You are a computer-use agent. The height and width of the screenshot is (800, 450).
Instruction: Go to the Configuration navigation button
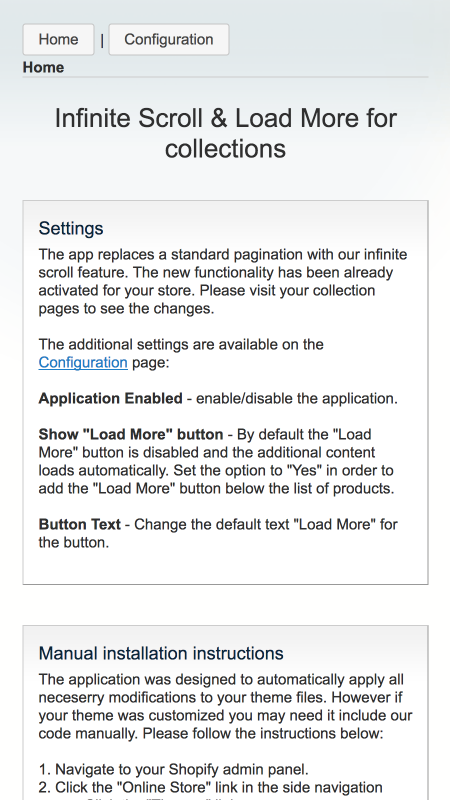pyautogui.click(x=169, y=39)
